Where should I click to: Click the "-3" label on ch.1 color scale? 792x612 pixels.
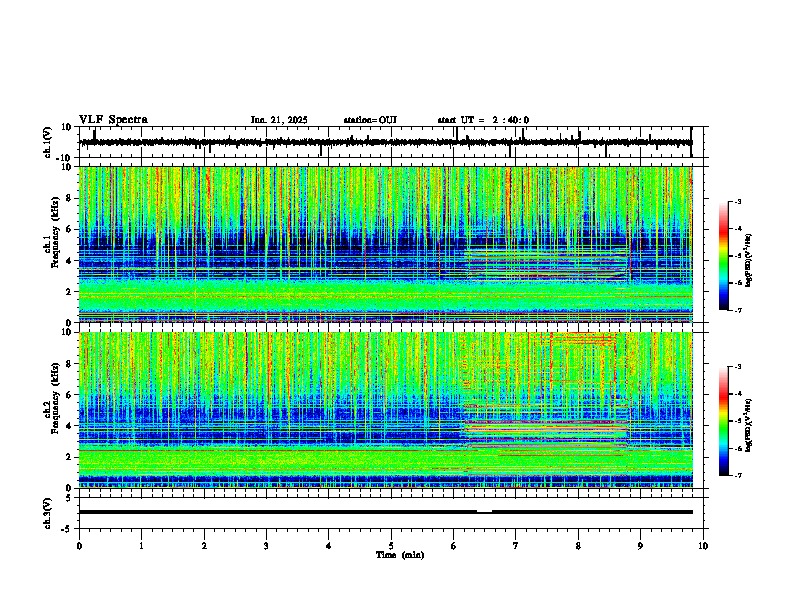coord(737,201)
